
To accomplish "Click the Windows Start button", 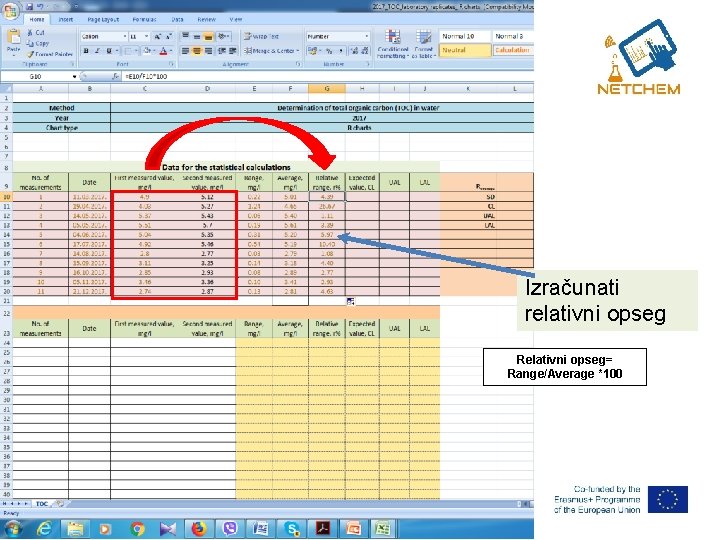I will tap(12, 529).
